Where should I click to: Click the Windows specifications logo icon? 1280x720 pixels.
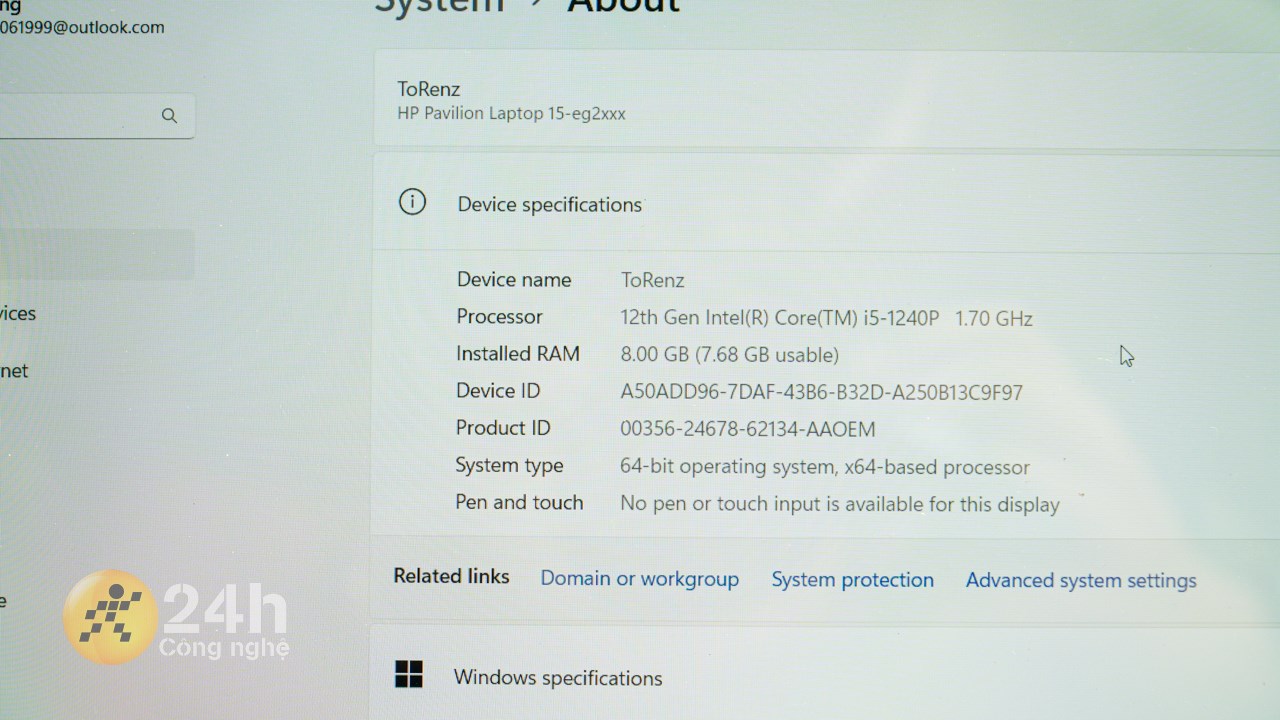click(409, 674)
